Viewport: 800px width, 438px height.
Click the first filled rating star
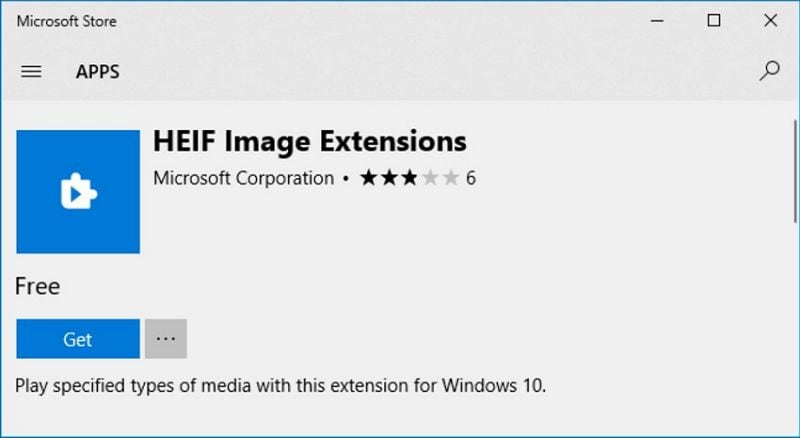click(x=368, y=179)
